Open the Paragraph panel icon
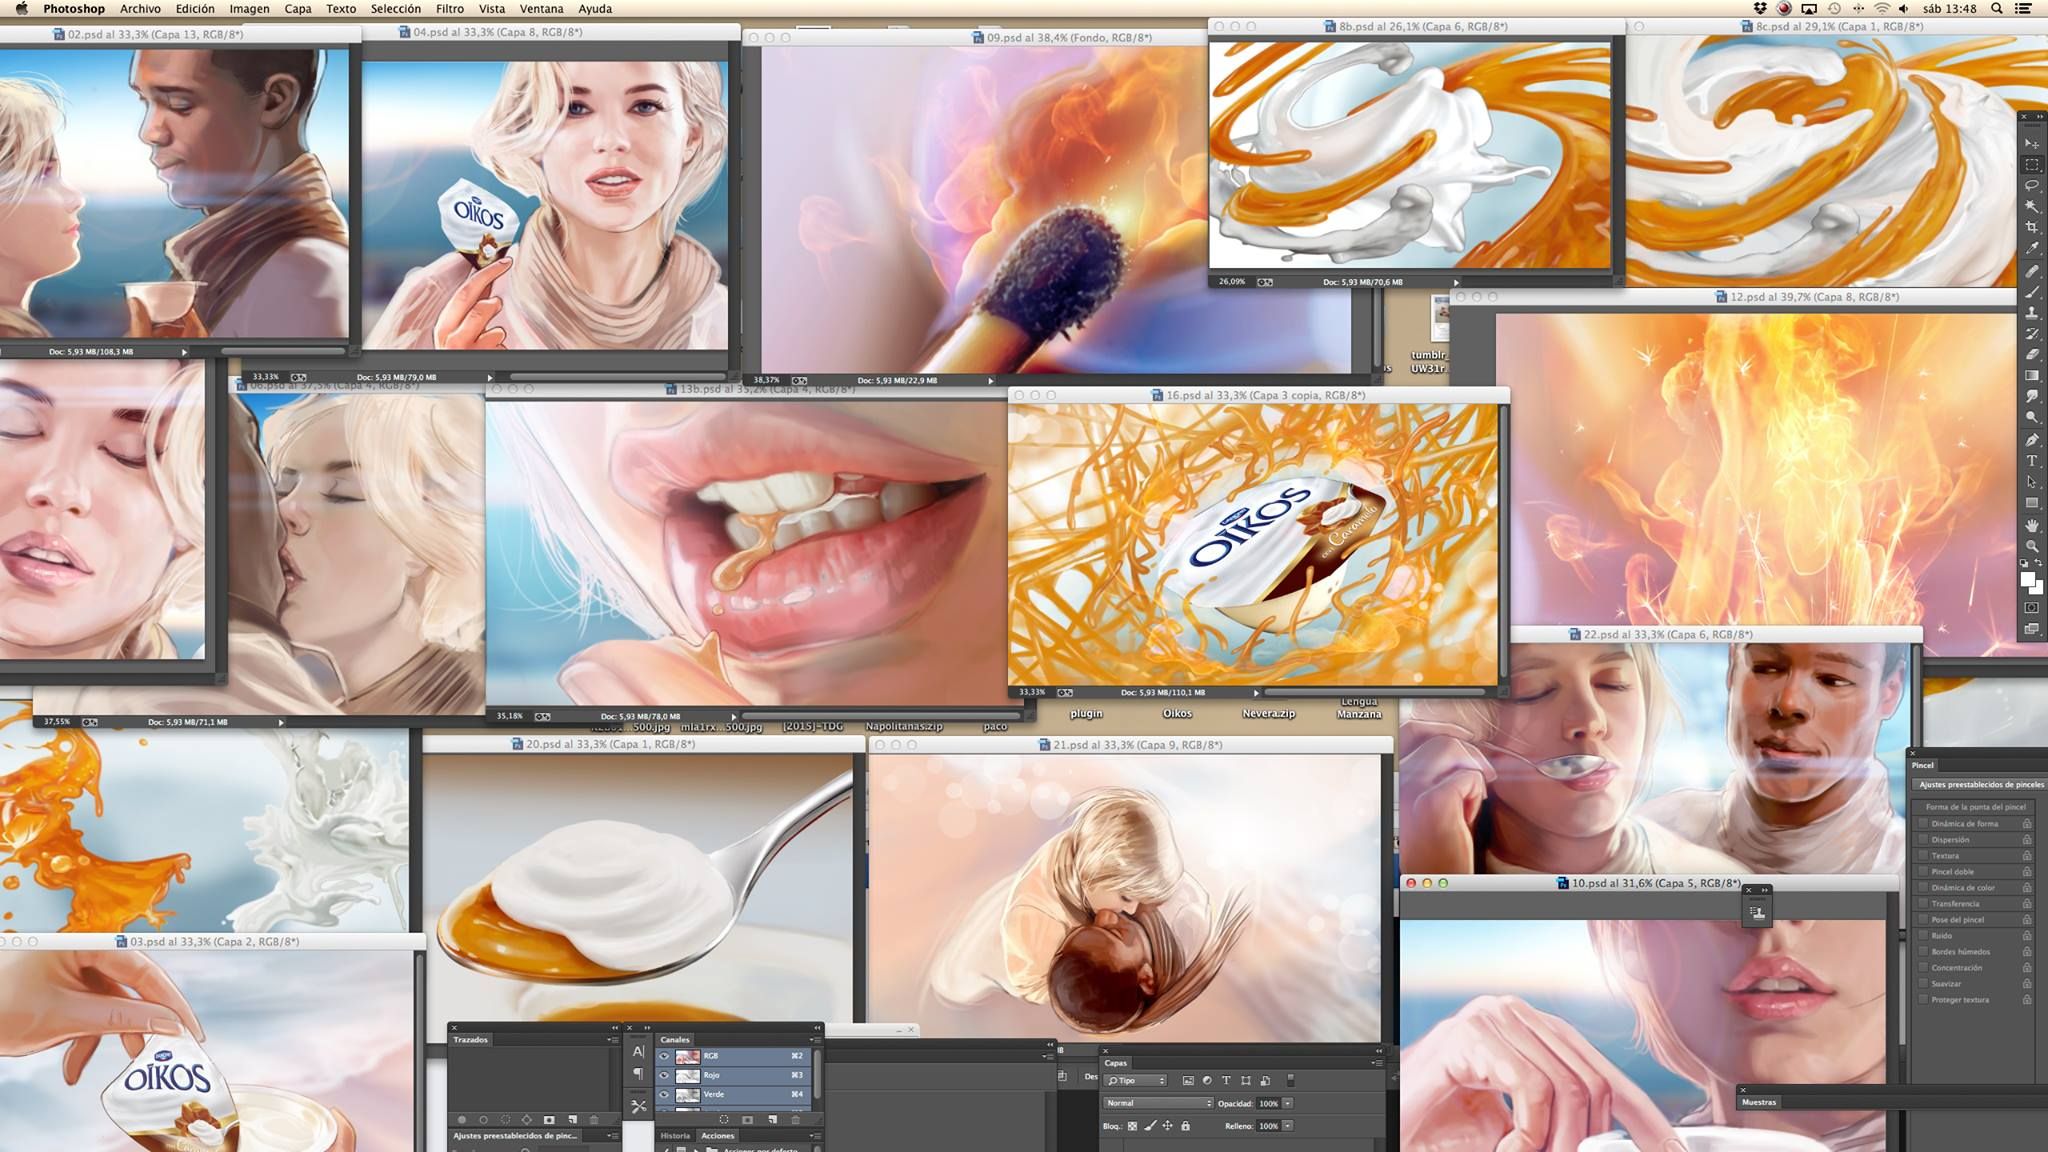 coord(638,1074)
